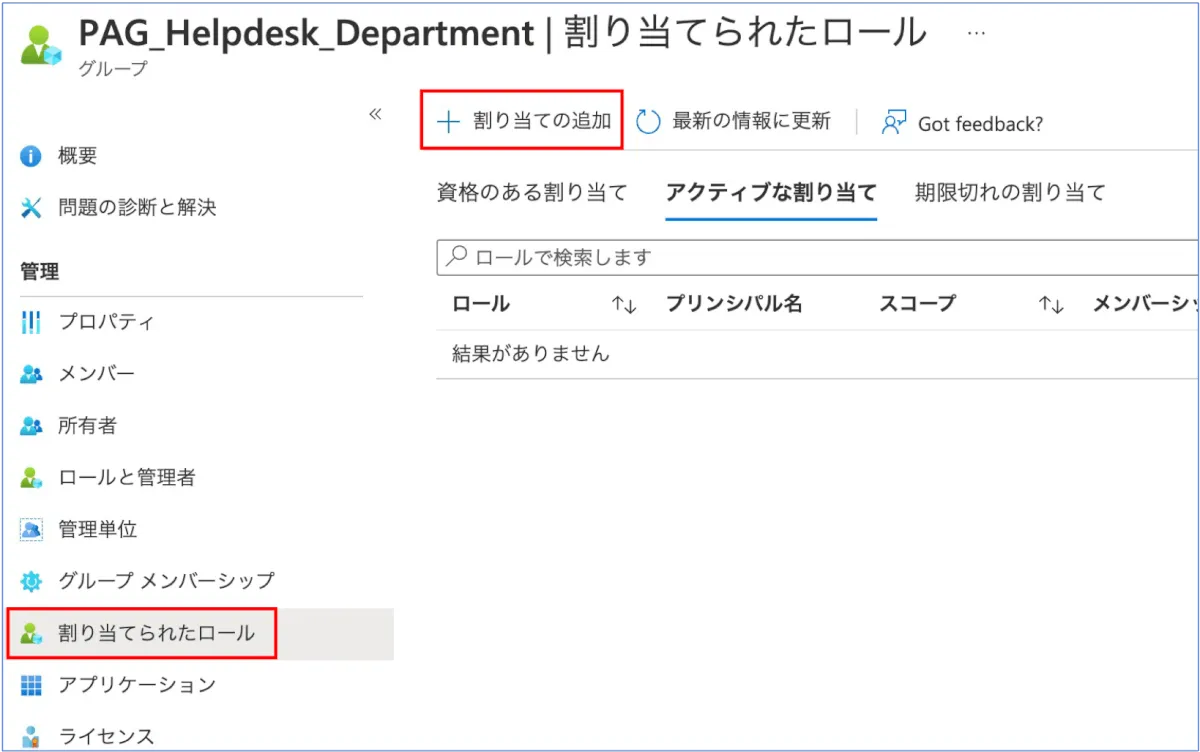
Task: Switch to 資格のある割り当て tab
Action: pos(531,192)
